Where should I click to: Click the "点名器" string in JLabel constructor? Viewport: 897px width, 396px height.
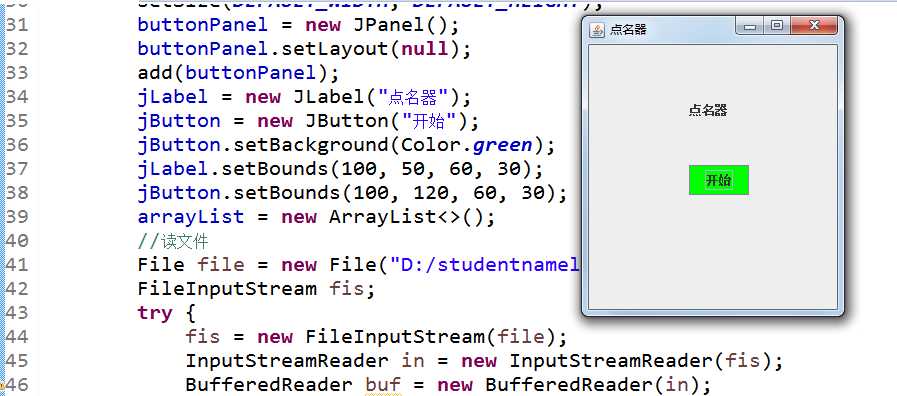coord(412,97)
